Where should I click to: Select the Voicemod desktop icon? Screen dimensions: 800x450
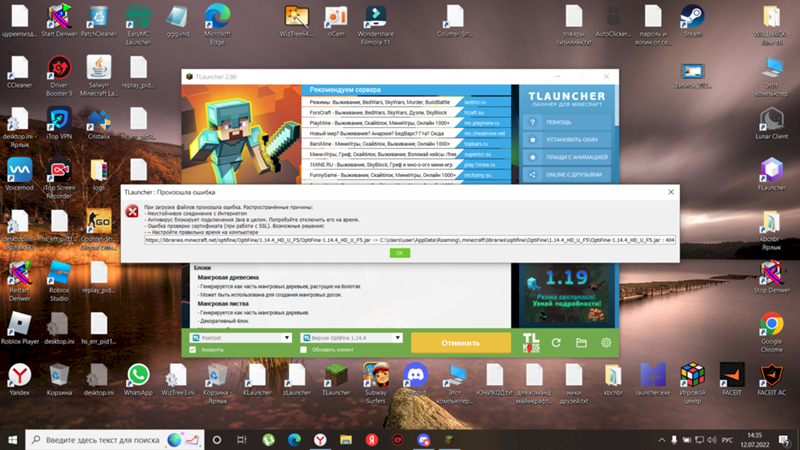[19, 174]
